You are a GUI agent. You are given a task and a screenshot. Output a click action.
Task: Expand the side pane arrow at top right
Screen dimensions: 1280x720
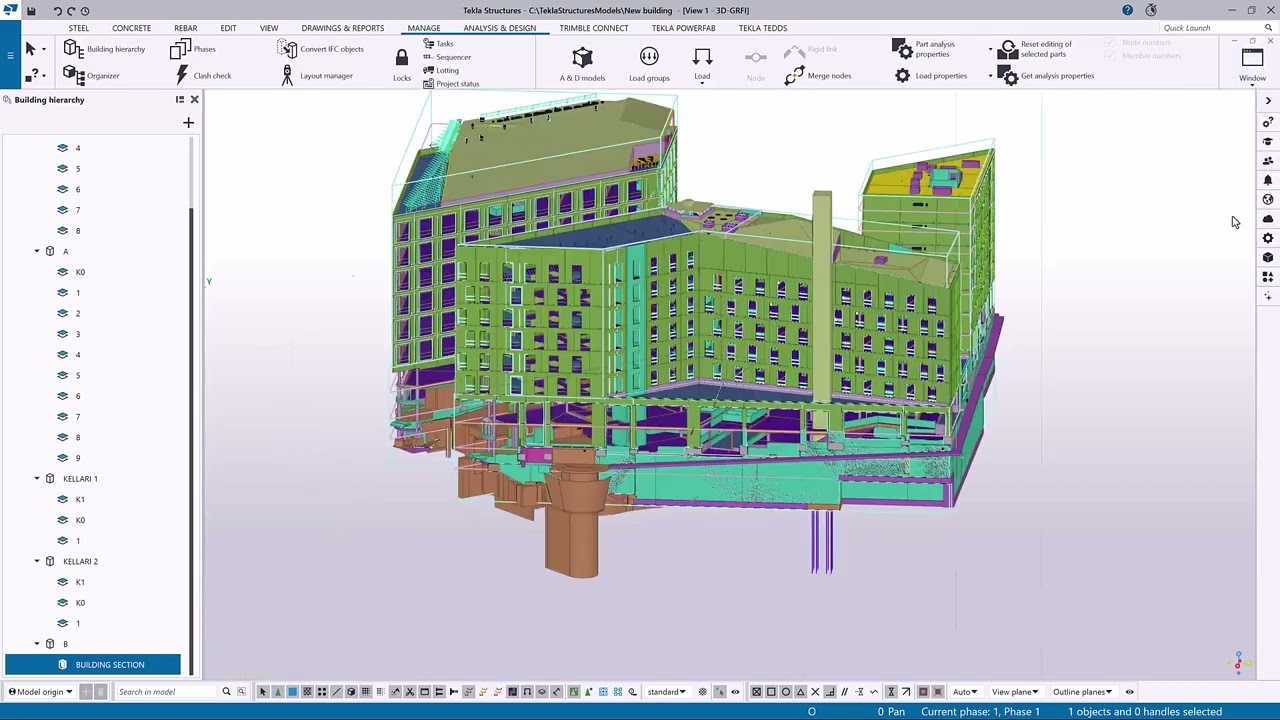(1268, 100)
